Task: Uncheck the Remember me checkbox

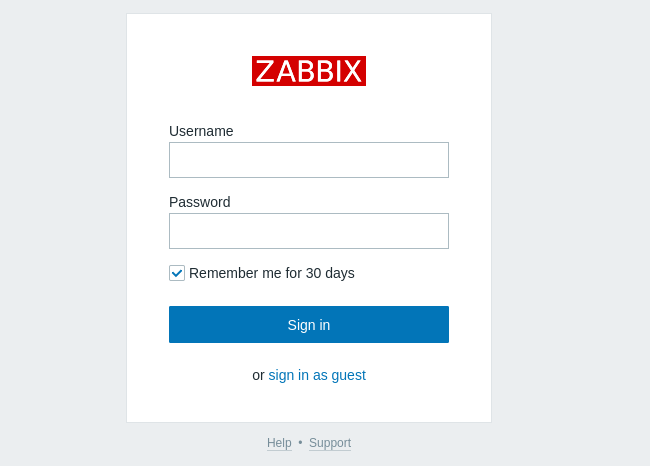Action: click(177, 273)
